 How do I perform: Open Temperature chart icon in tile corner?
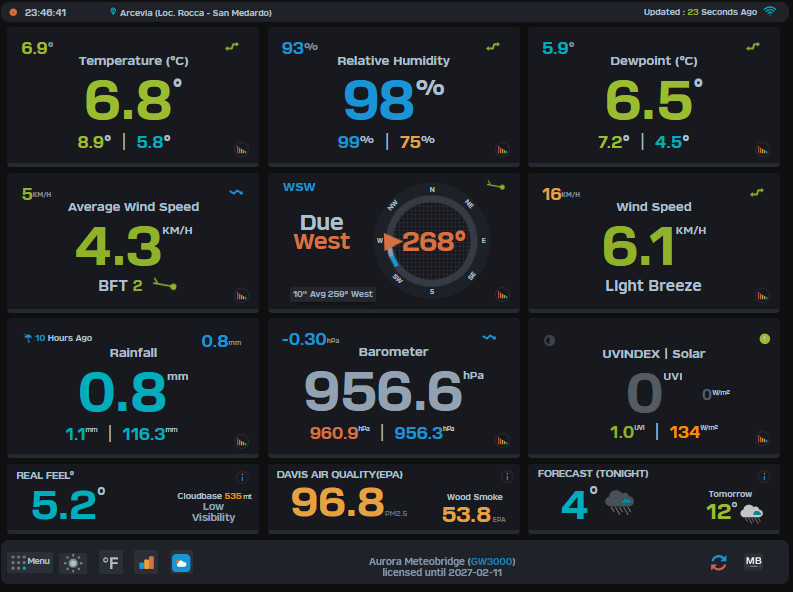coord(241,151)
